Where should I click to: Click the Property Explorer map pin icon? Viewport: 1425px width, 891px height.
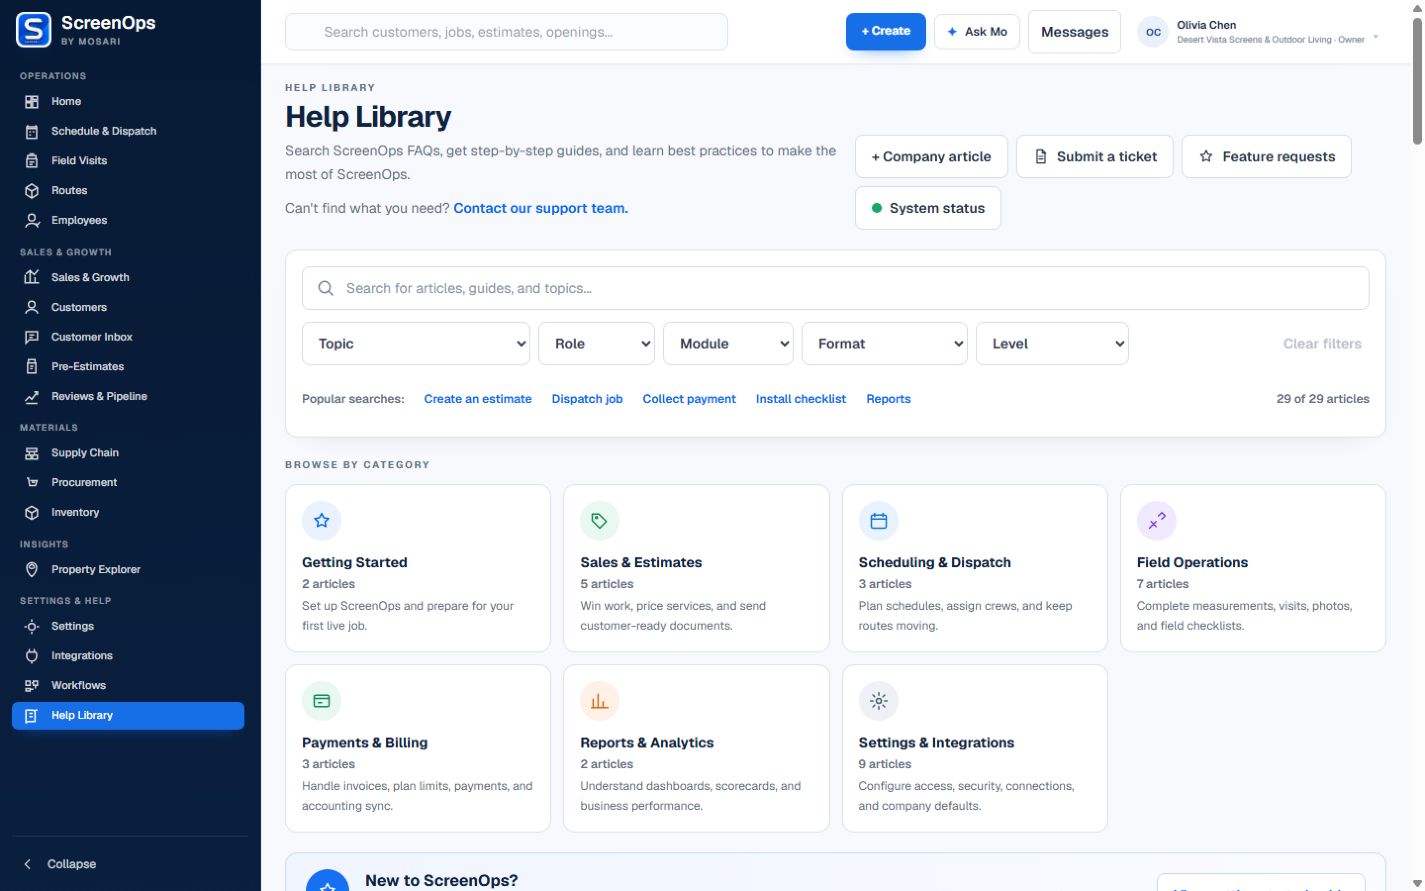click(32, 570)
